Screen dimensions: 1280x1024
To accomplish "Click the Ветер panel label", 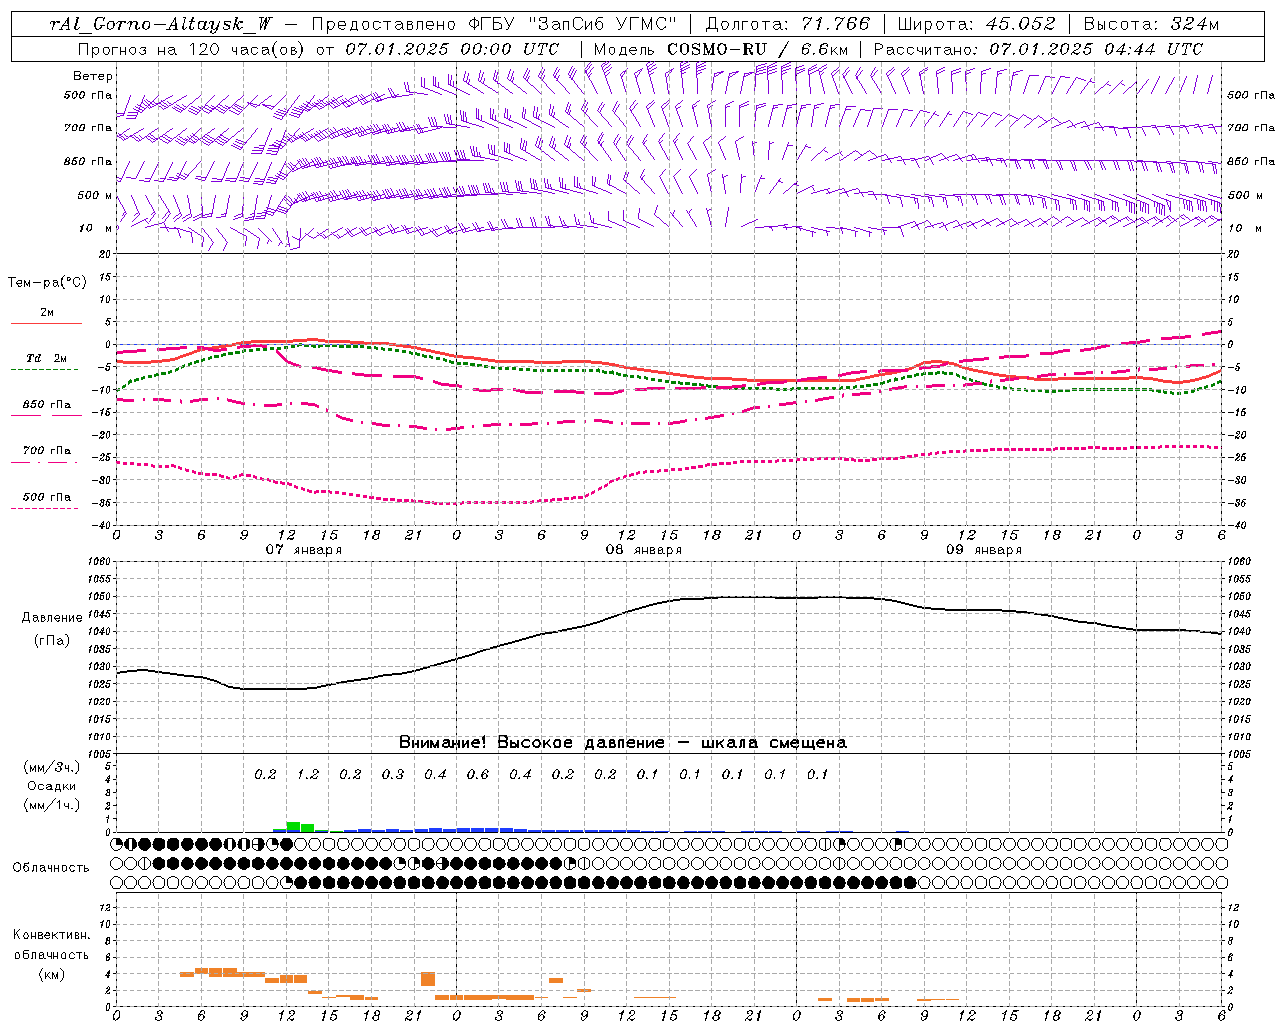I will point(93,76).
